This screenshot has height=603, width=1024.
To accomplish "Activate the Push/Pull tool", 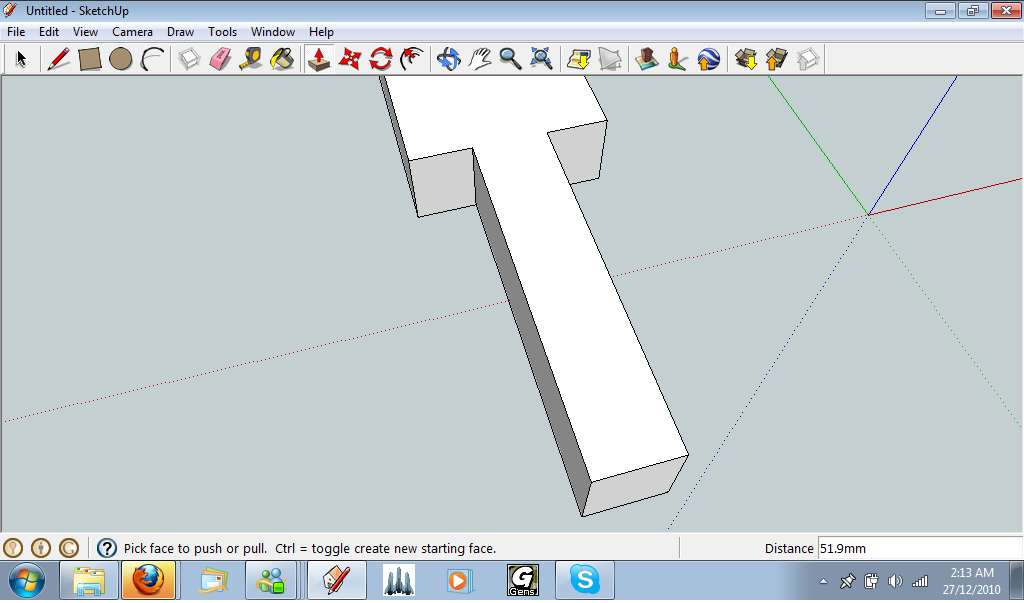I will [319, 59].
